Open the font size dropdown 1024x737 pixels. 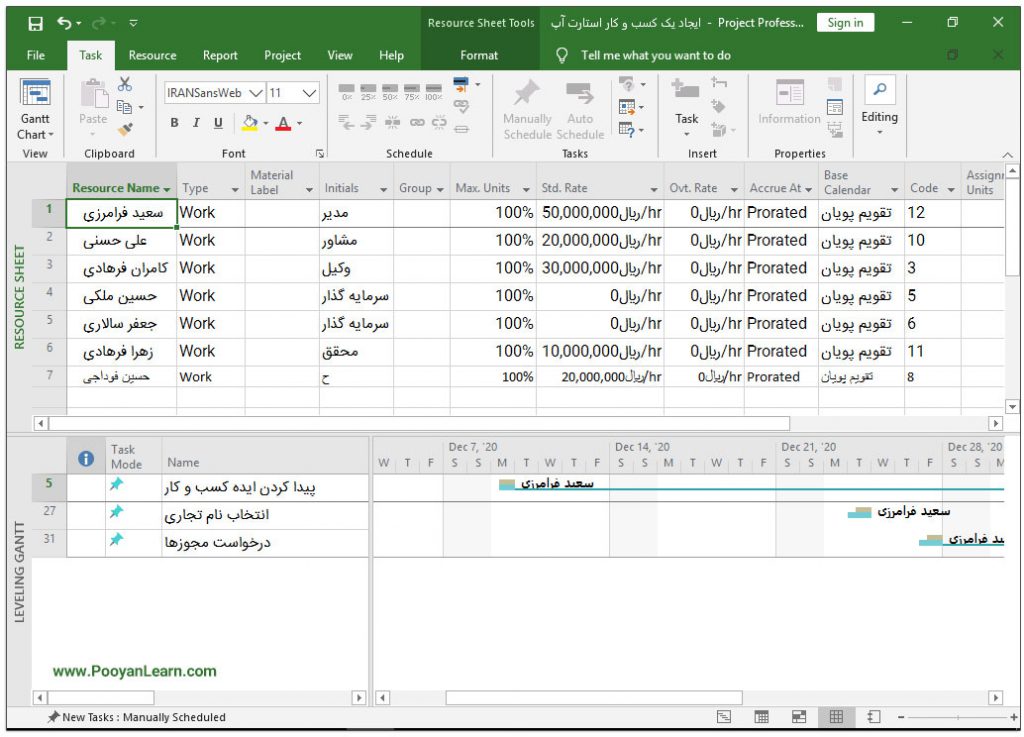click(310, 93)
